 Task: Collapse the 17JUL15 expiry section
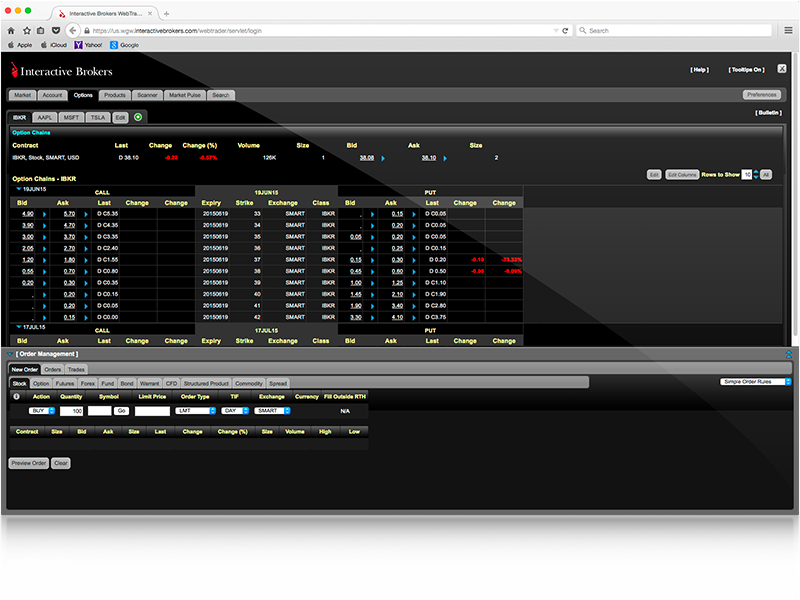[19, 327]
